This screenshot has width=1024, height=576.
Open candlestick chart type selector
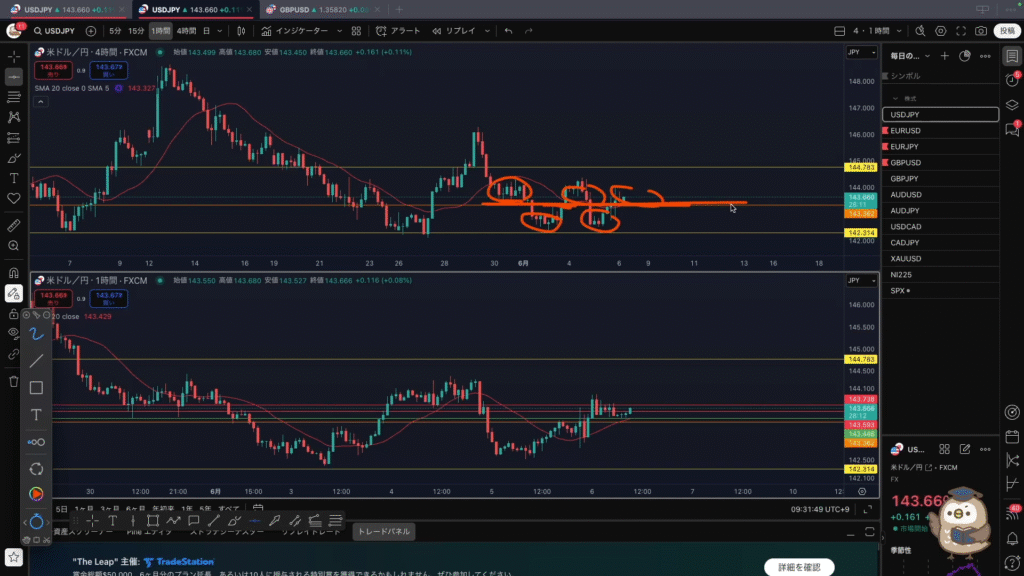(x=241, y=31)
